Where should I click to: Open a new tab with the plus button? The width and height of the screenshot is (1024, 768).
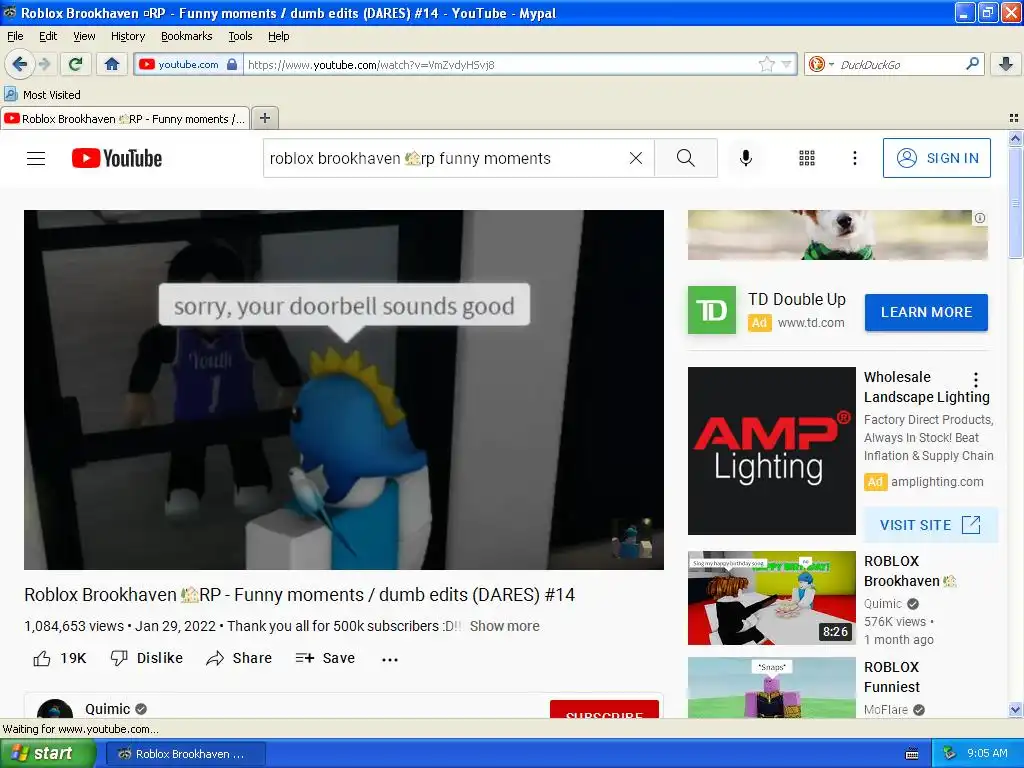pos(264,118)
